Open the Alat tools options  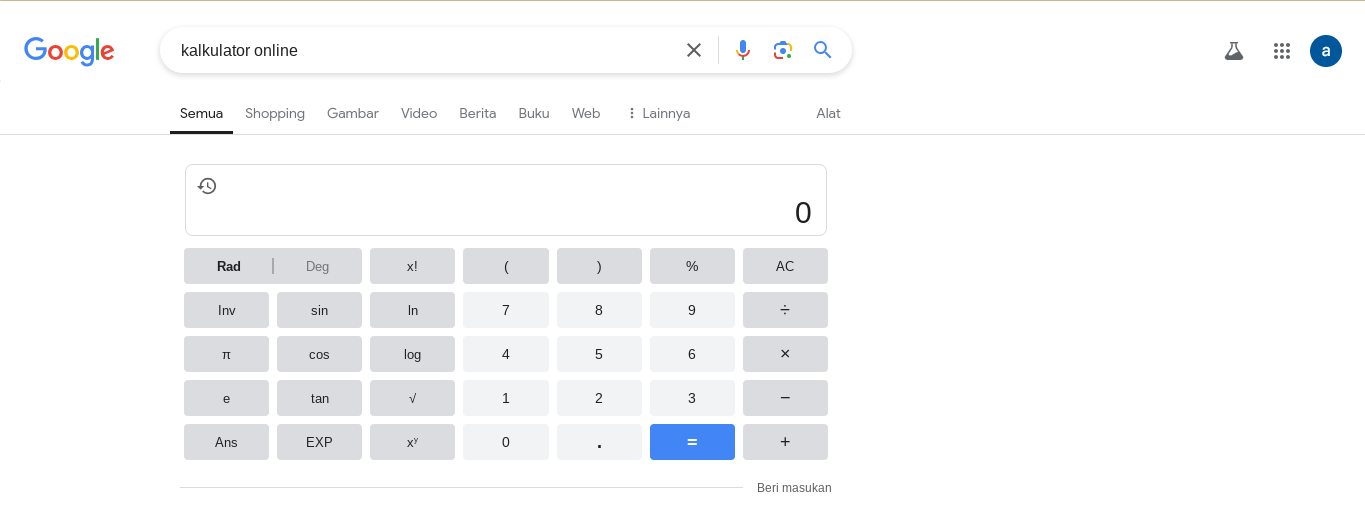click(828, 114)
